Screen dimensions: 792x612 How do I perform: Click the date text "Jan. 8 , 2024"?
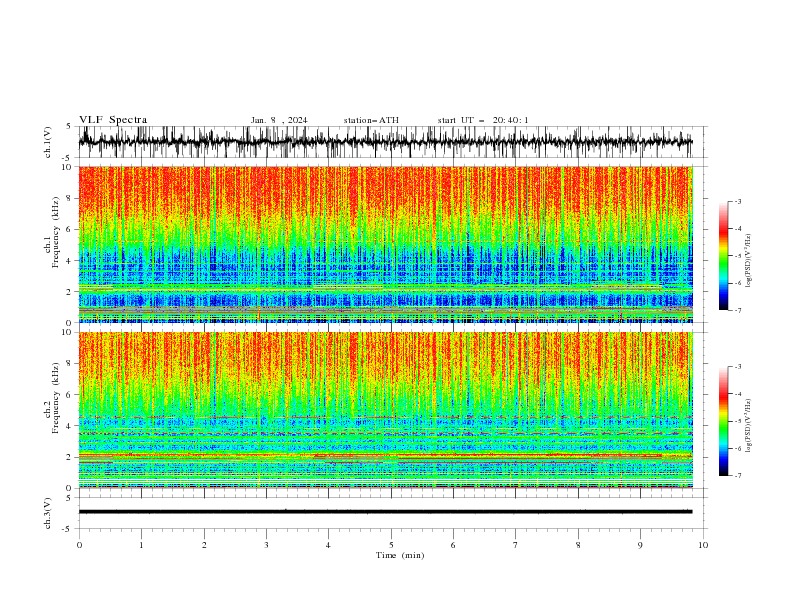[279, 120]
